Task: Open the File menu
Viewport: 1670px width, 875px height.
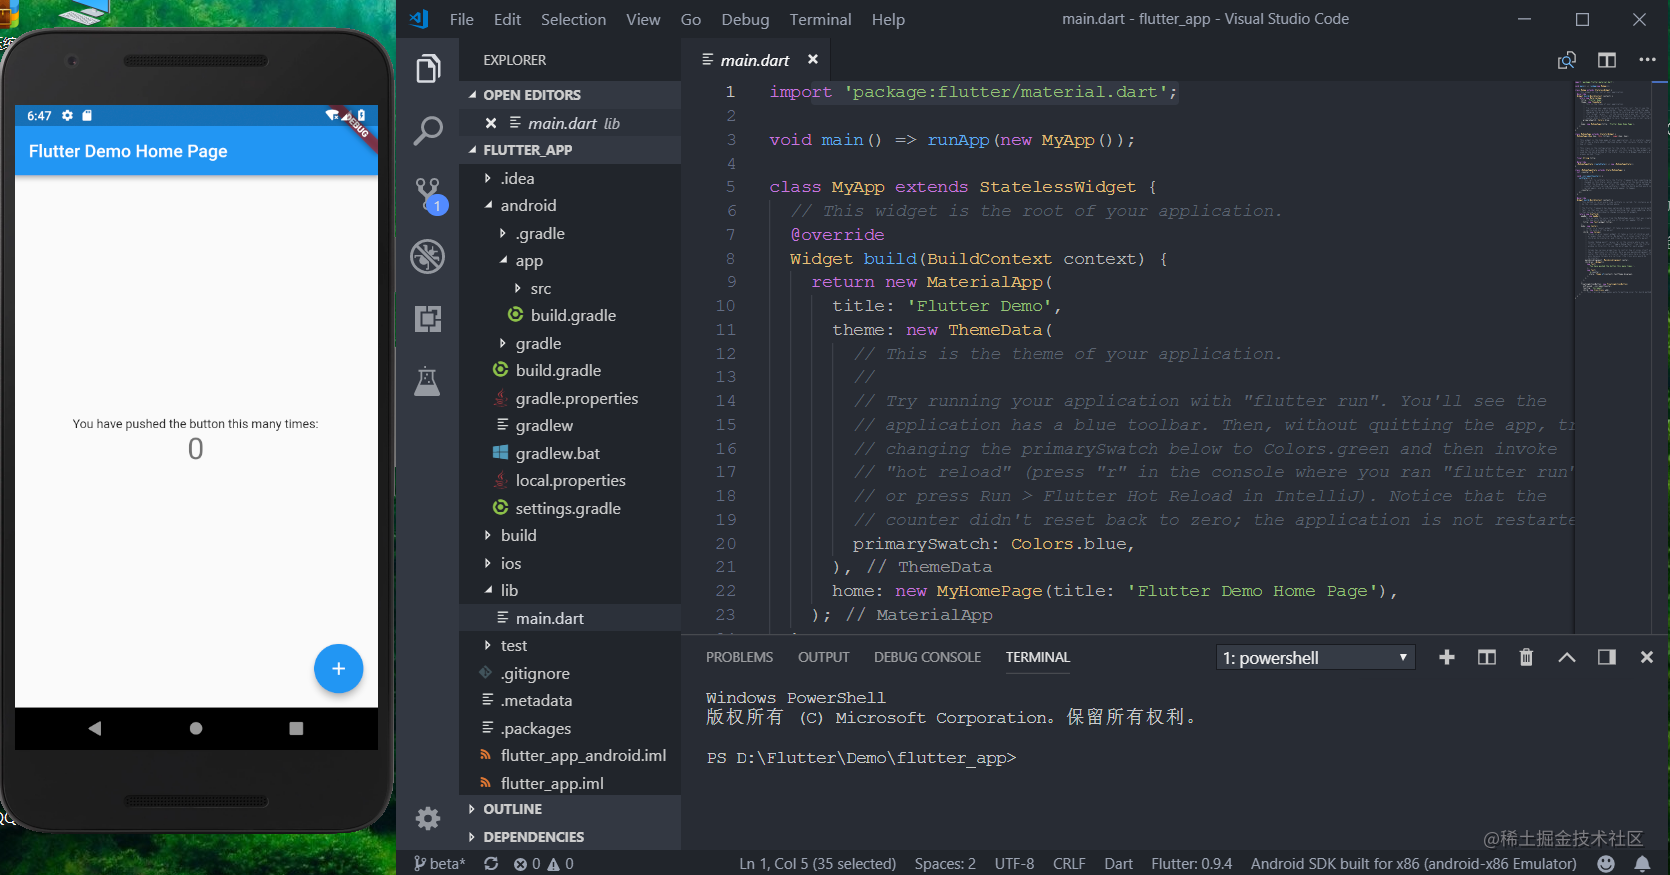Action: (x=461, y=19)
